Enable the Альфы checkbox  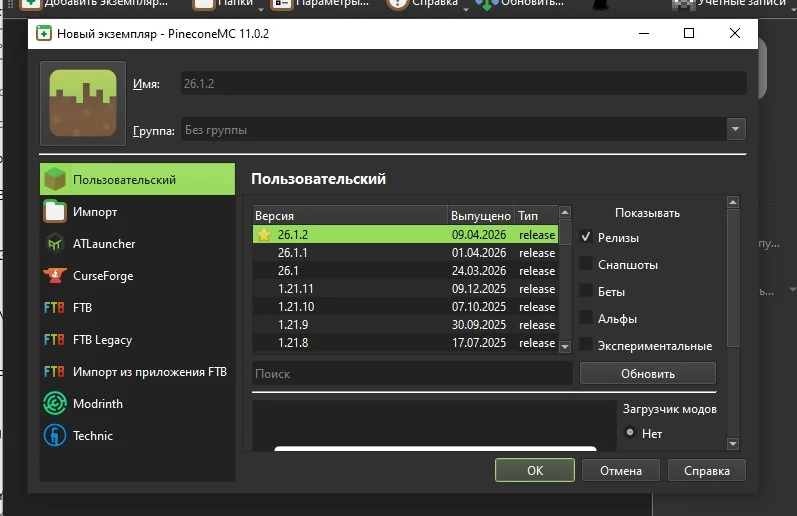[586, 317]
